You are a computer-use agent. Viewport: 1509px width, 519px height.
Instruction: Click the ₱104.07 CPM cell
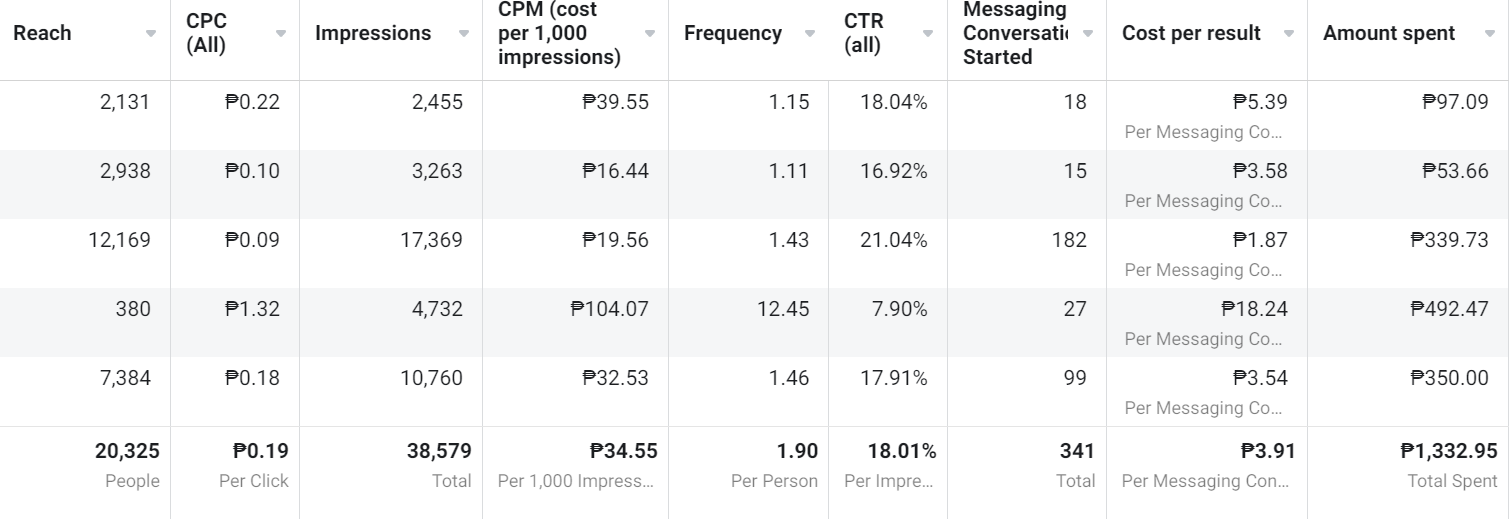pos(615,309)
